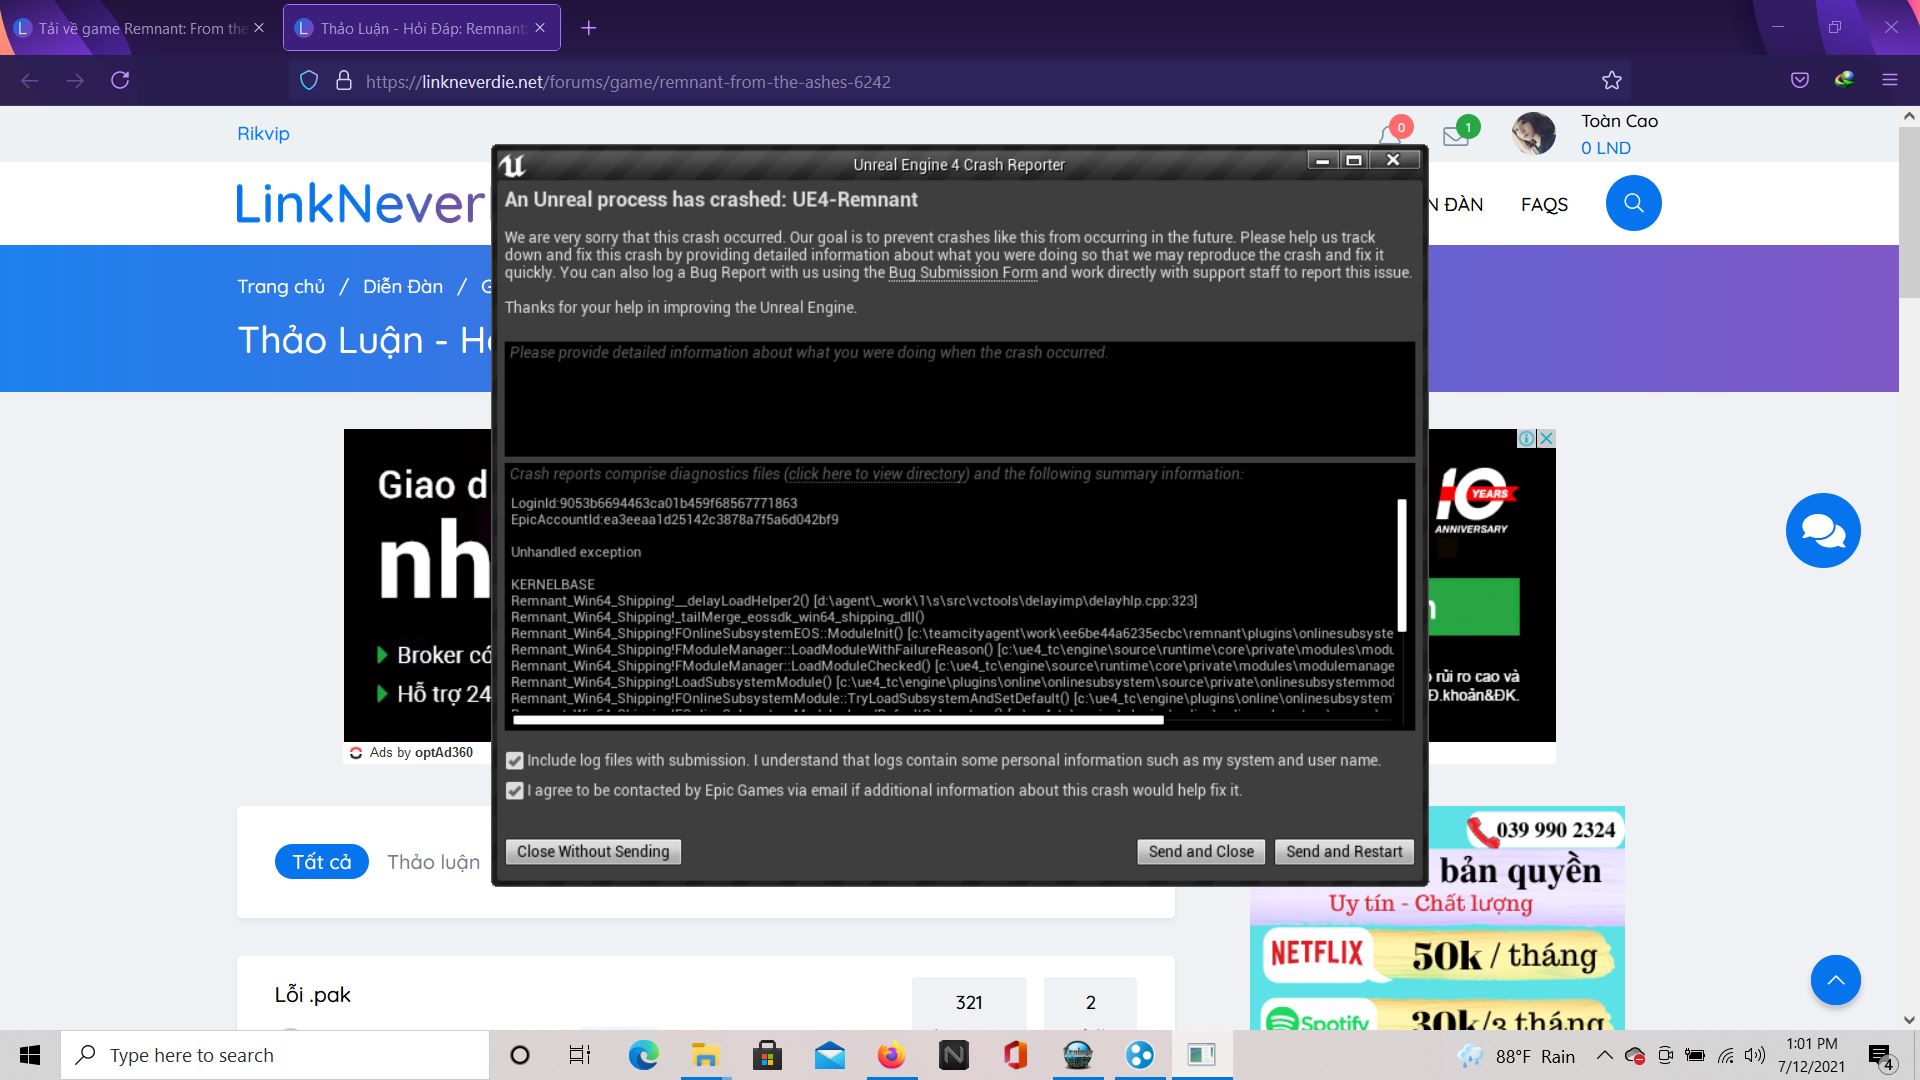Click the blue chat bubble button
The height and width of the screenshot is (1080, 1920).
[x=1822, y=530]
